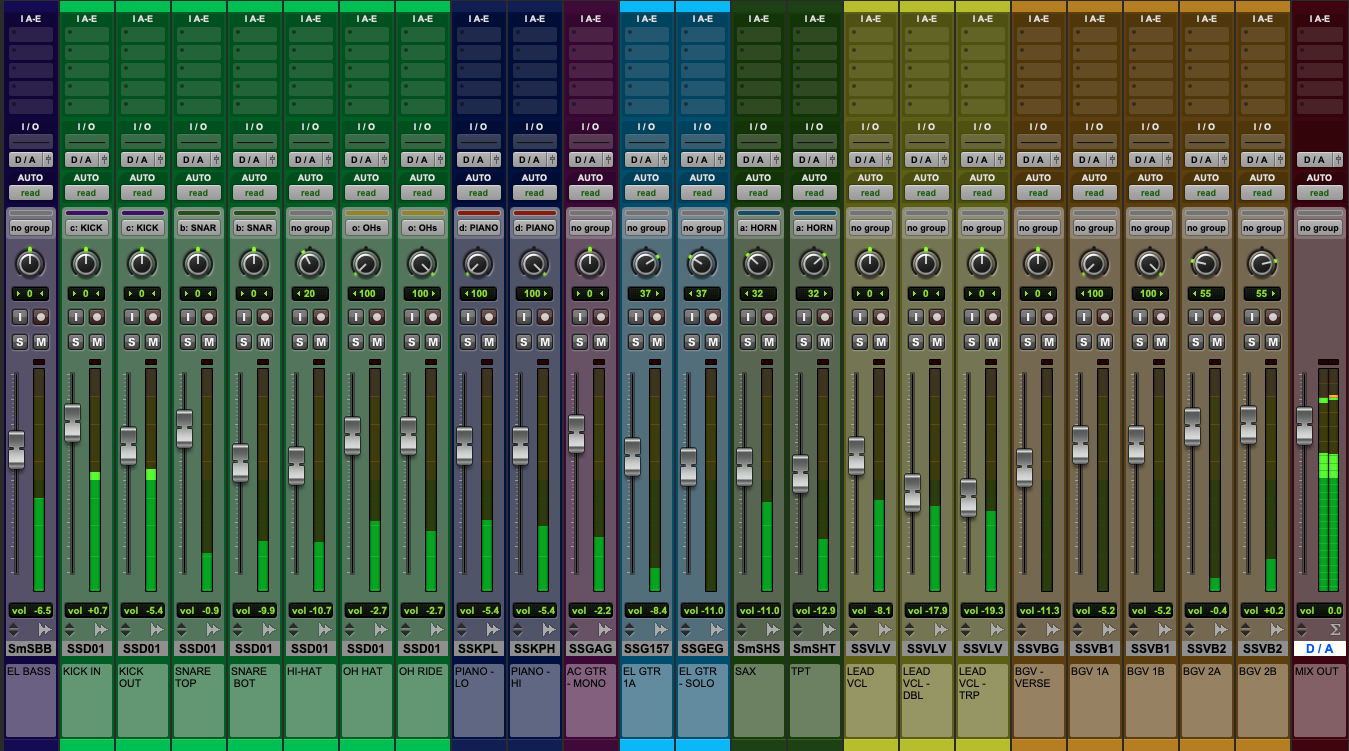
Task: Click double-arrow track icon on TPT strip
Action: click(x=829, y=630)
